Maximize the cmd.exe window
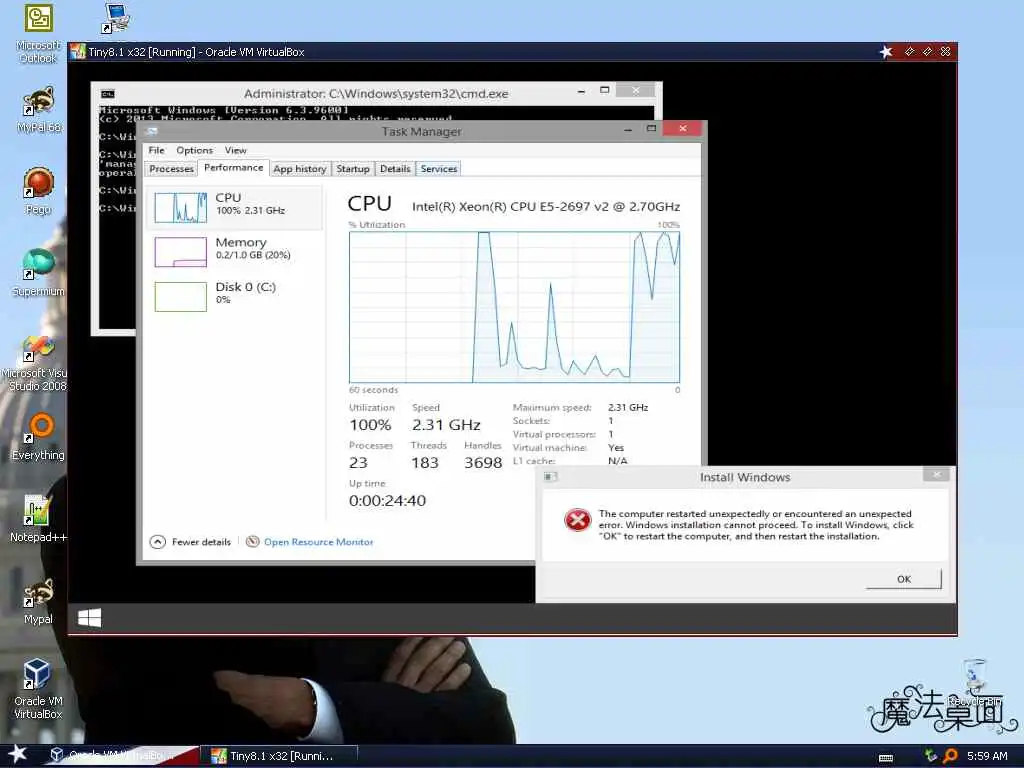The width and height of the screenshot is (1024, 768). (x=605, y=91)
